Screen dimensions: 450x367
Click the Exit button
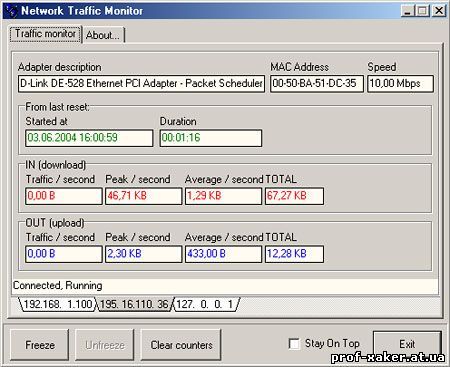click(x=407, y=344)
